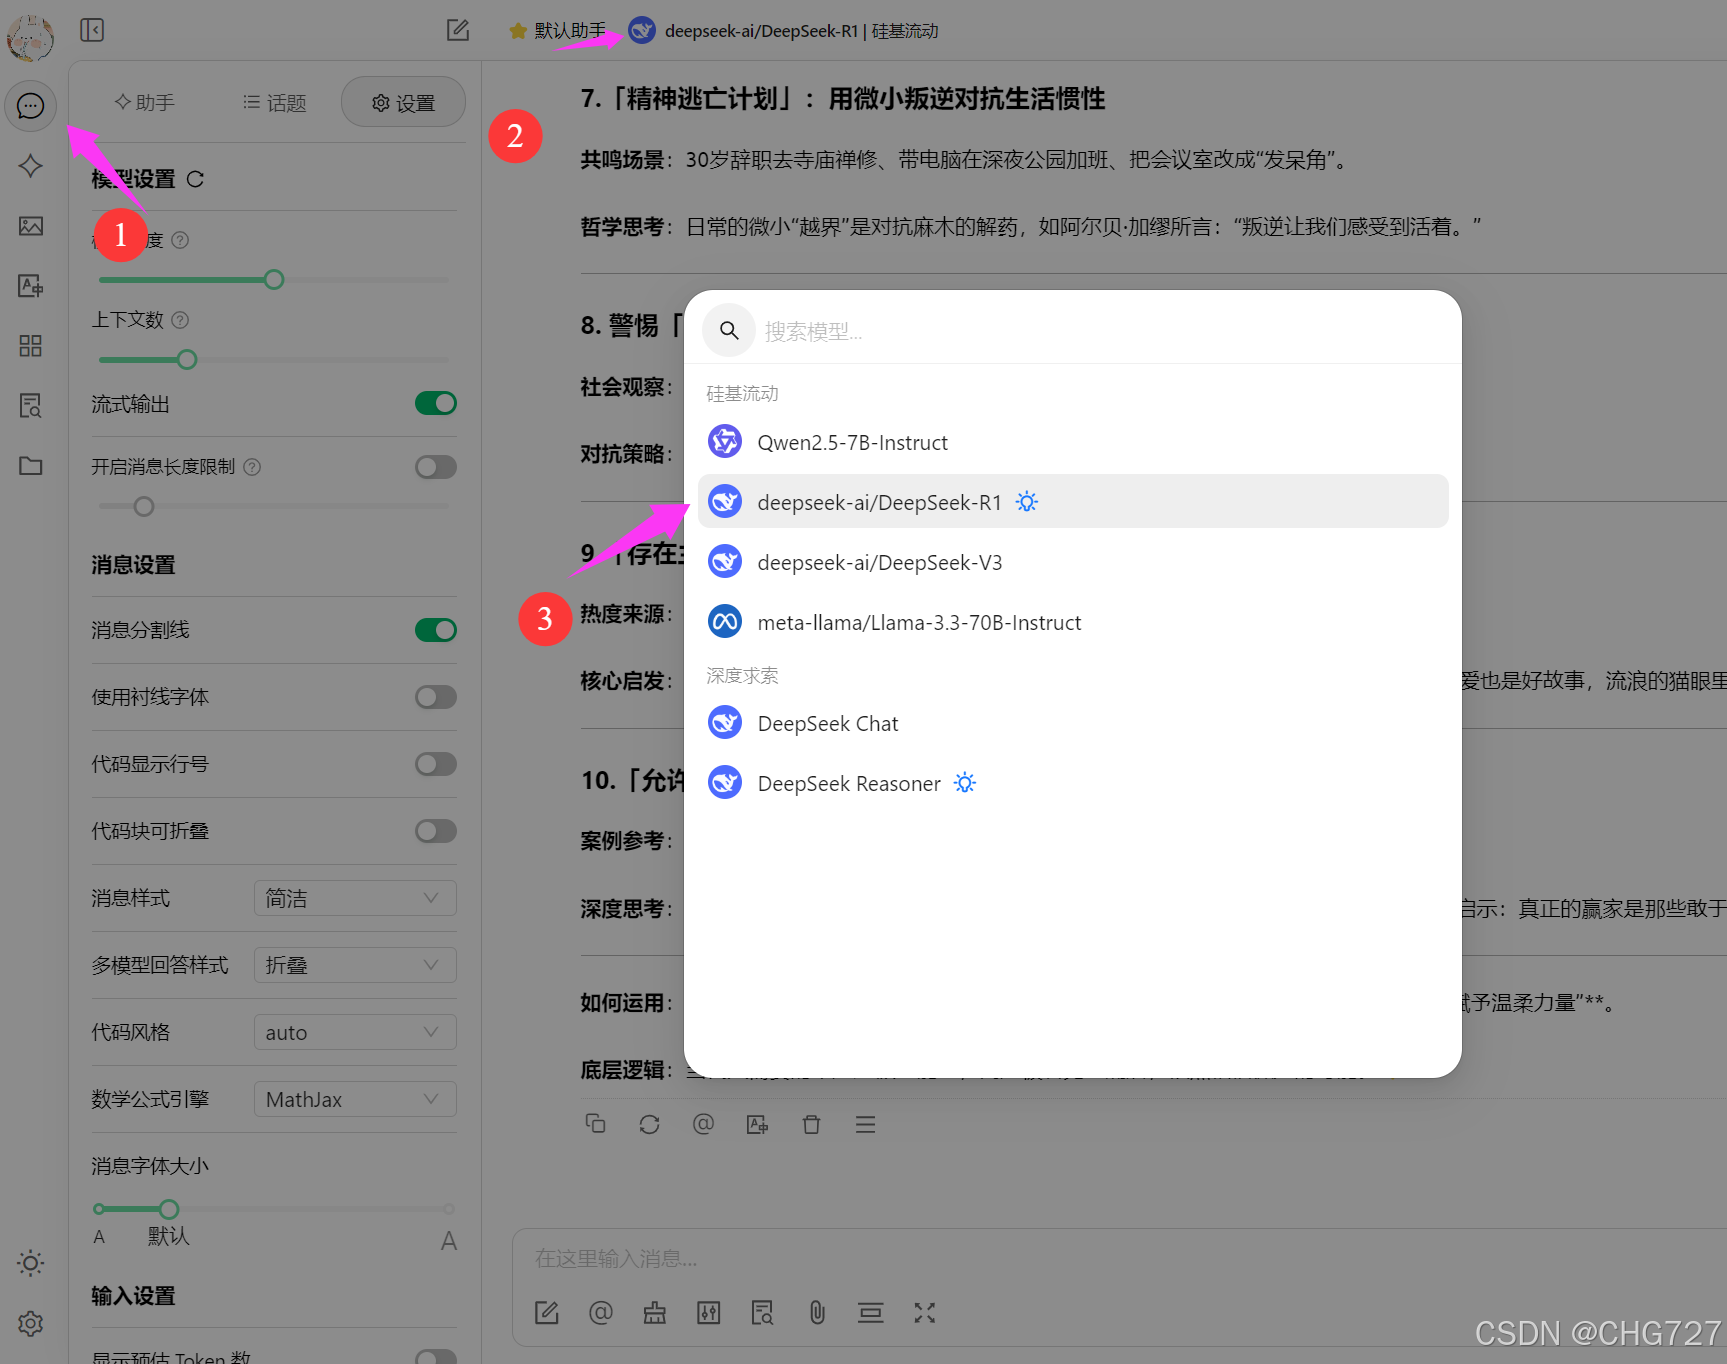Click 上下文数 slider handle
The height and width of the screenshot is (1364, 1727).
pyautogui.click(x=186, y=360)
